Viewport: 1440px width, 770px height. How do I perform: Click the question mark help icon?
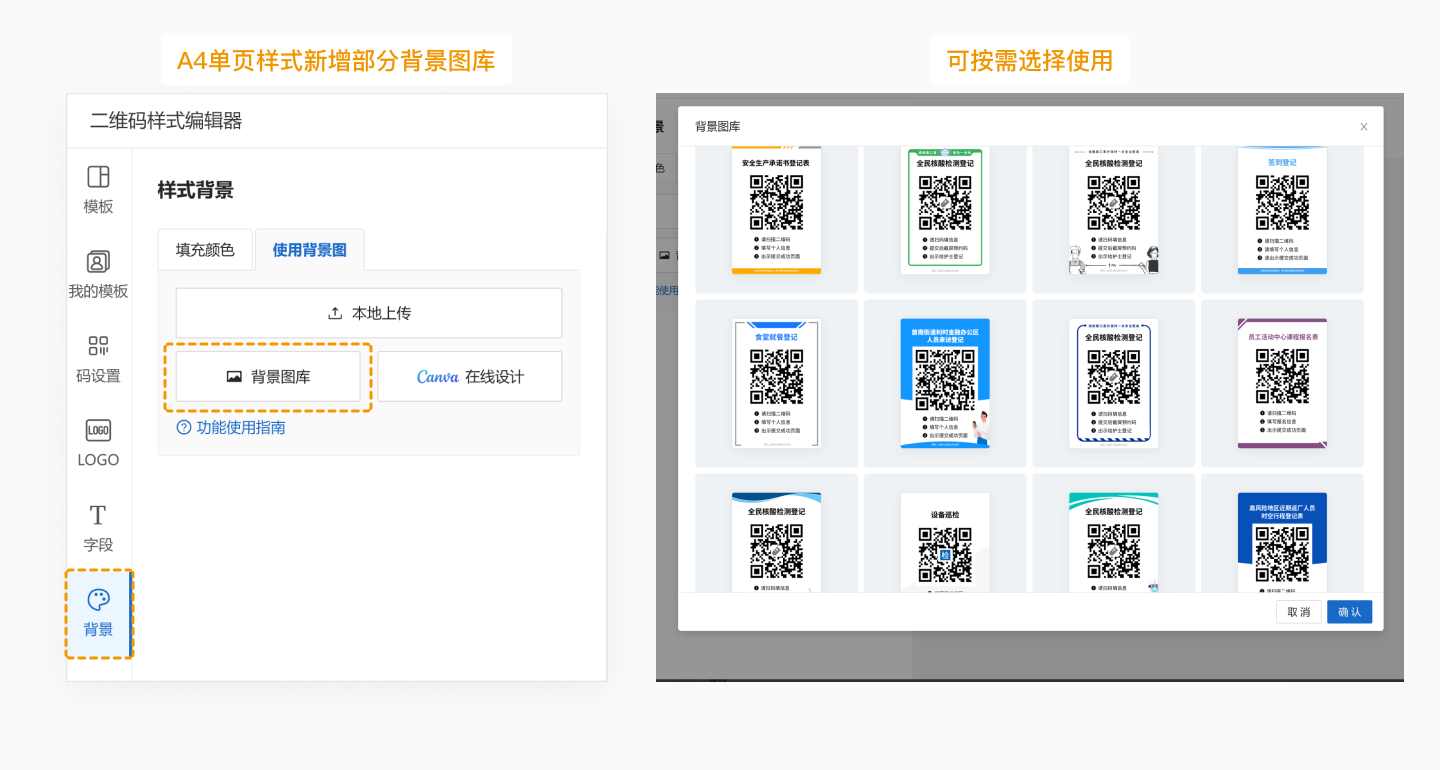(x=184, y=427)
